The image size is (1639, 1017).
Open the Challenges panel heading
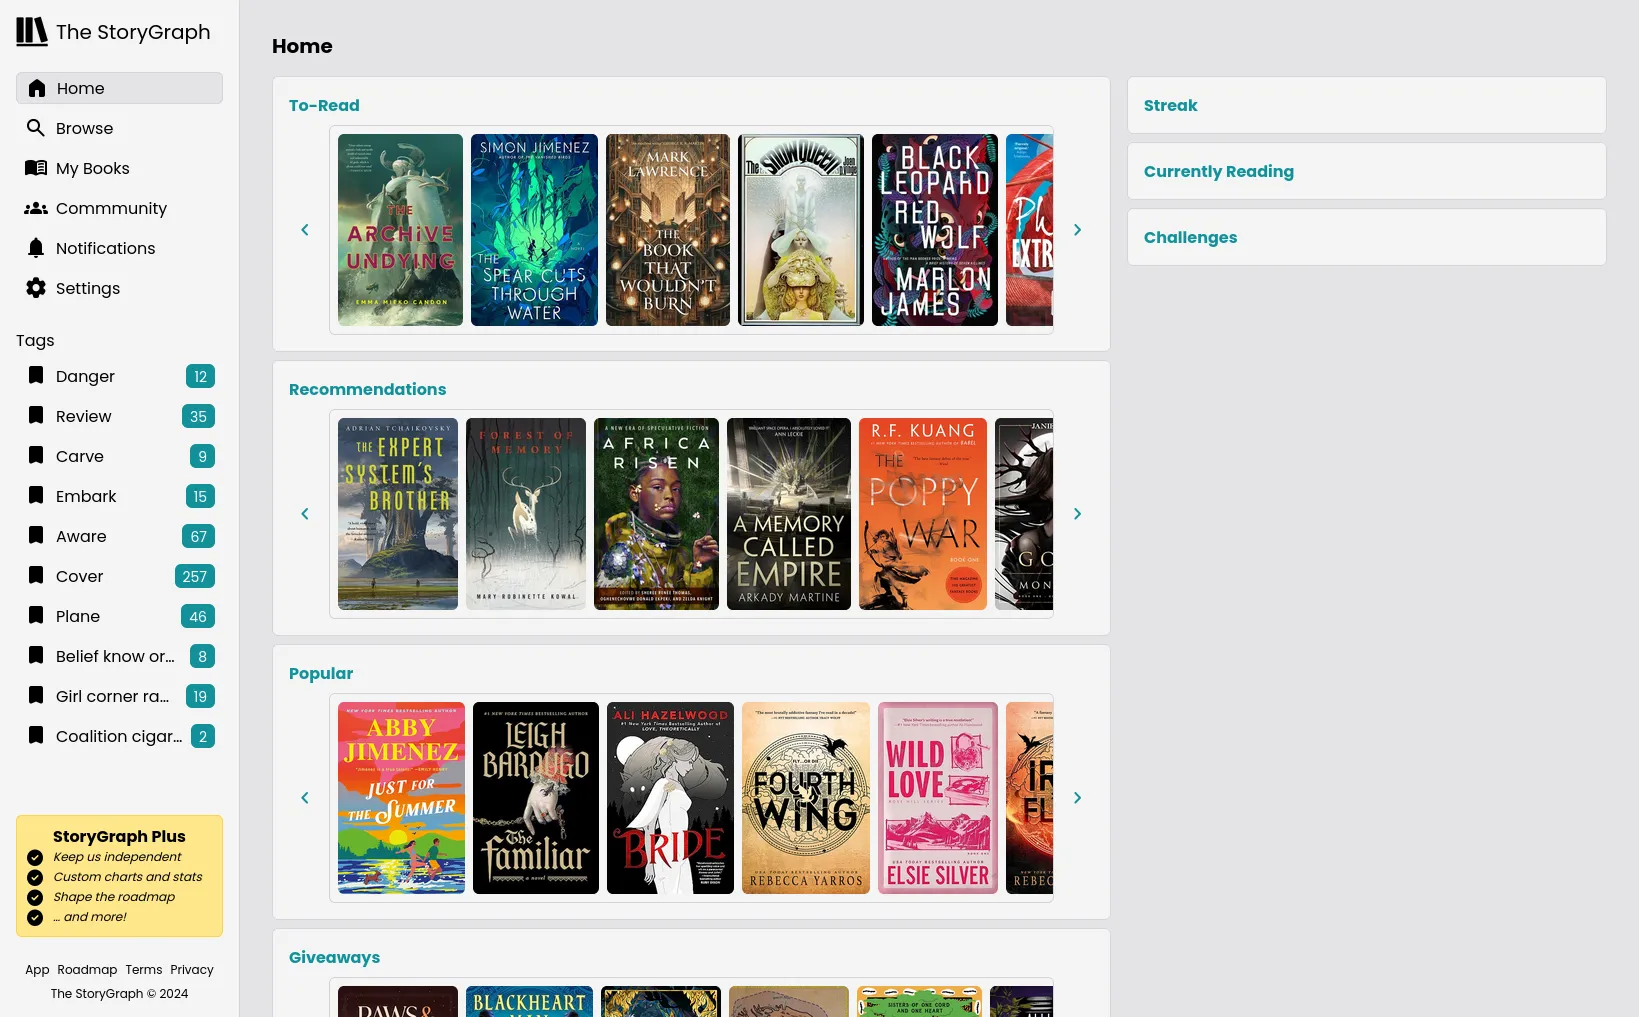[x=1190, y=238]
